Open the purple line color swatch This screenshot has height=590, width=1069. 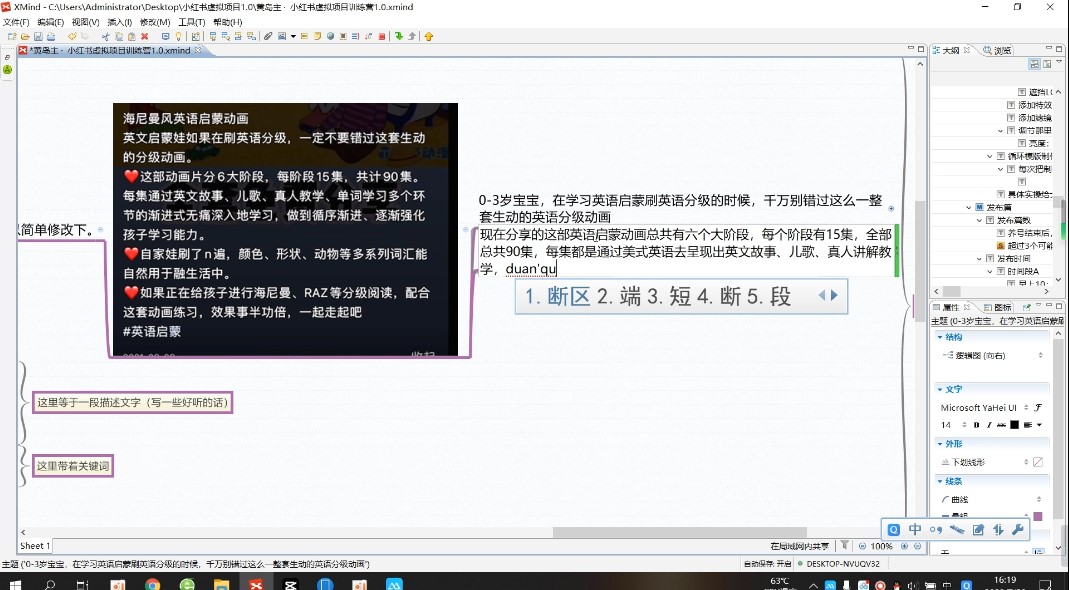pyautogui.click(x=1038, y=516)
